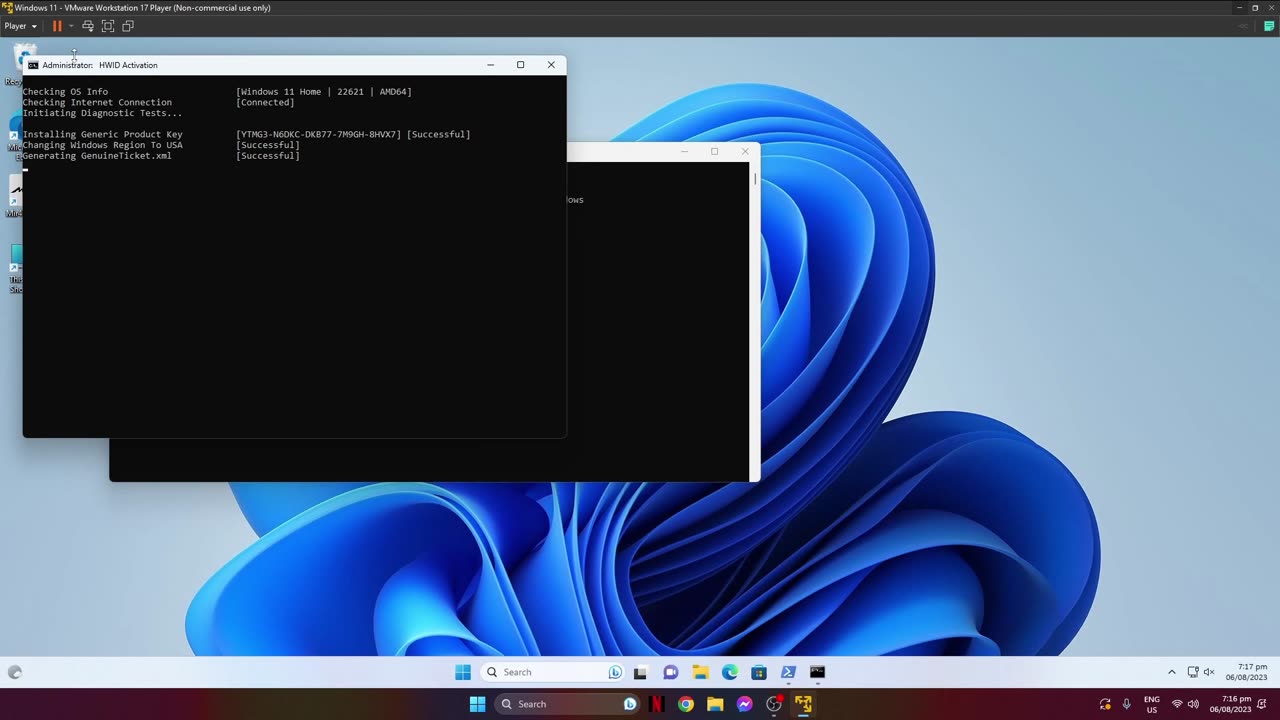Switch to PowerShell on the guest taskbar
The image size is (1280, 720).
pos(788,672)
